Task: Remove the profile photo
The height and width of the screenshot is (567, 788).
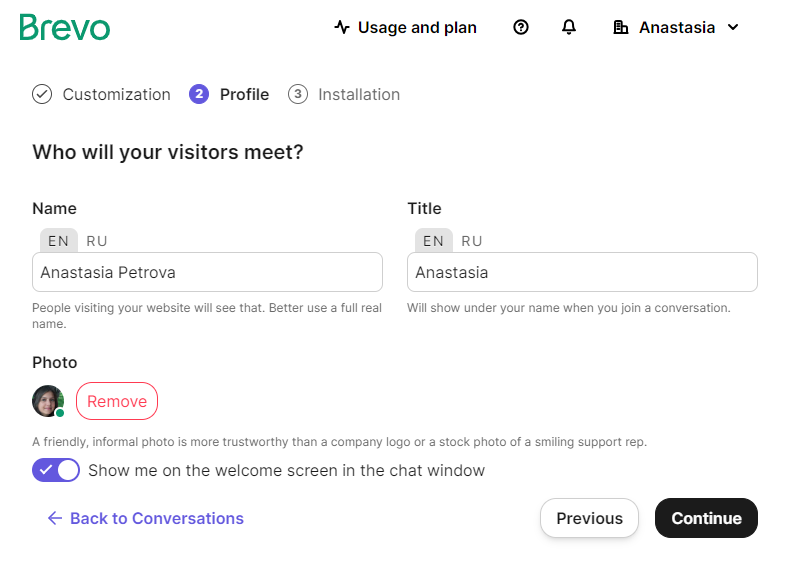Action: 117,401
